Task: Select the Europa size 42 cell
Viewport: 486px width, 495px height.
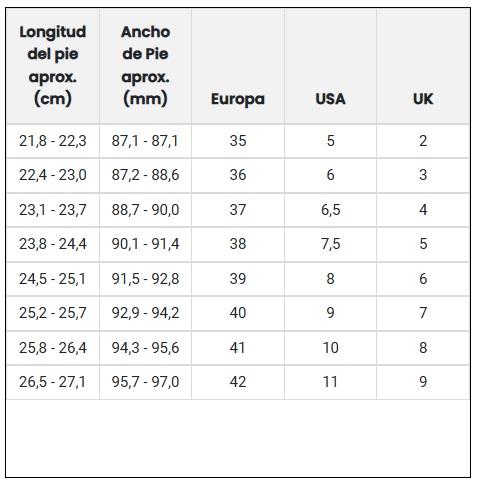Action: coord(238,382)
